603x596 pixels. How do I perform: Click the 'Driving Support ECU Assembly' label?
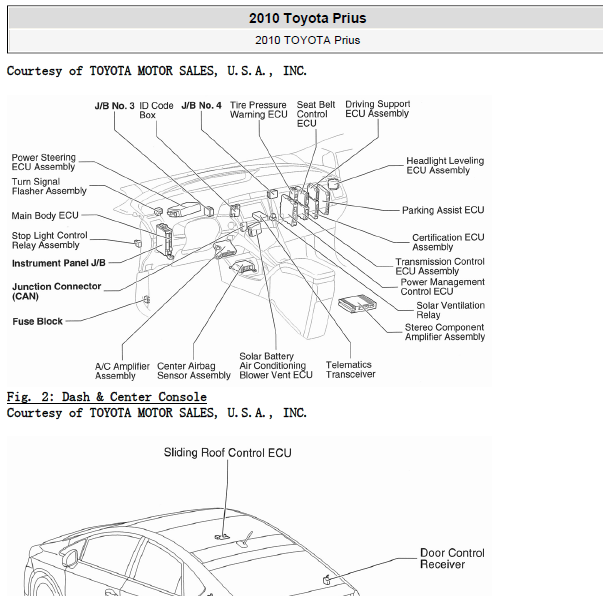coord(378,109)
